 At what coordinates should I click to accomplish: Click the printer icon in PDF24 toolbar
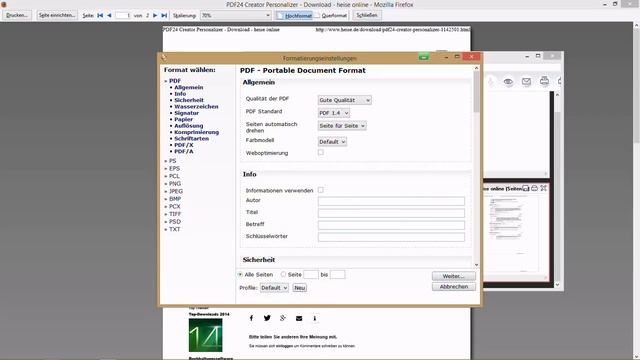544,81
